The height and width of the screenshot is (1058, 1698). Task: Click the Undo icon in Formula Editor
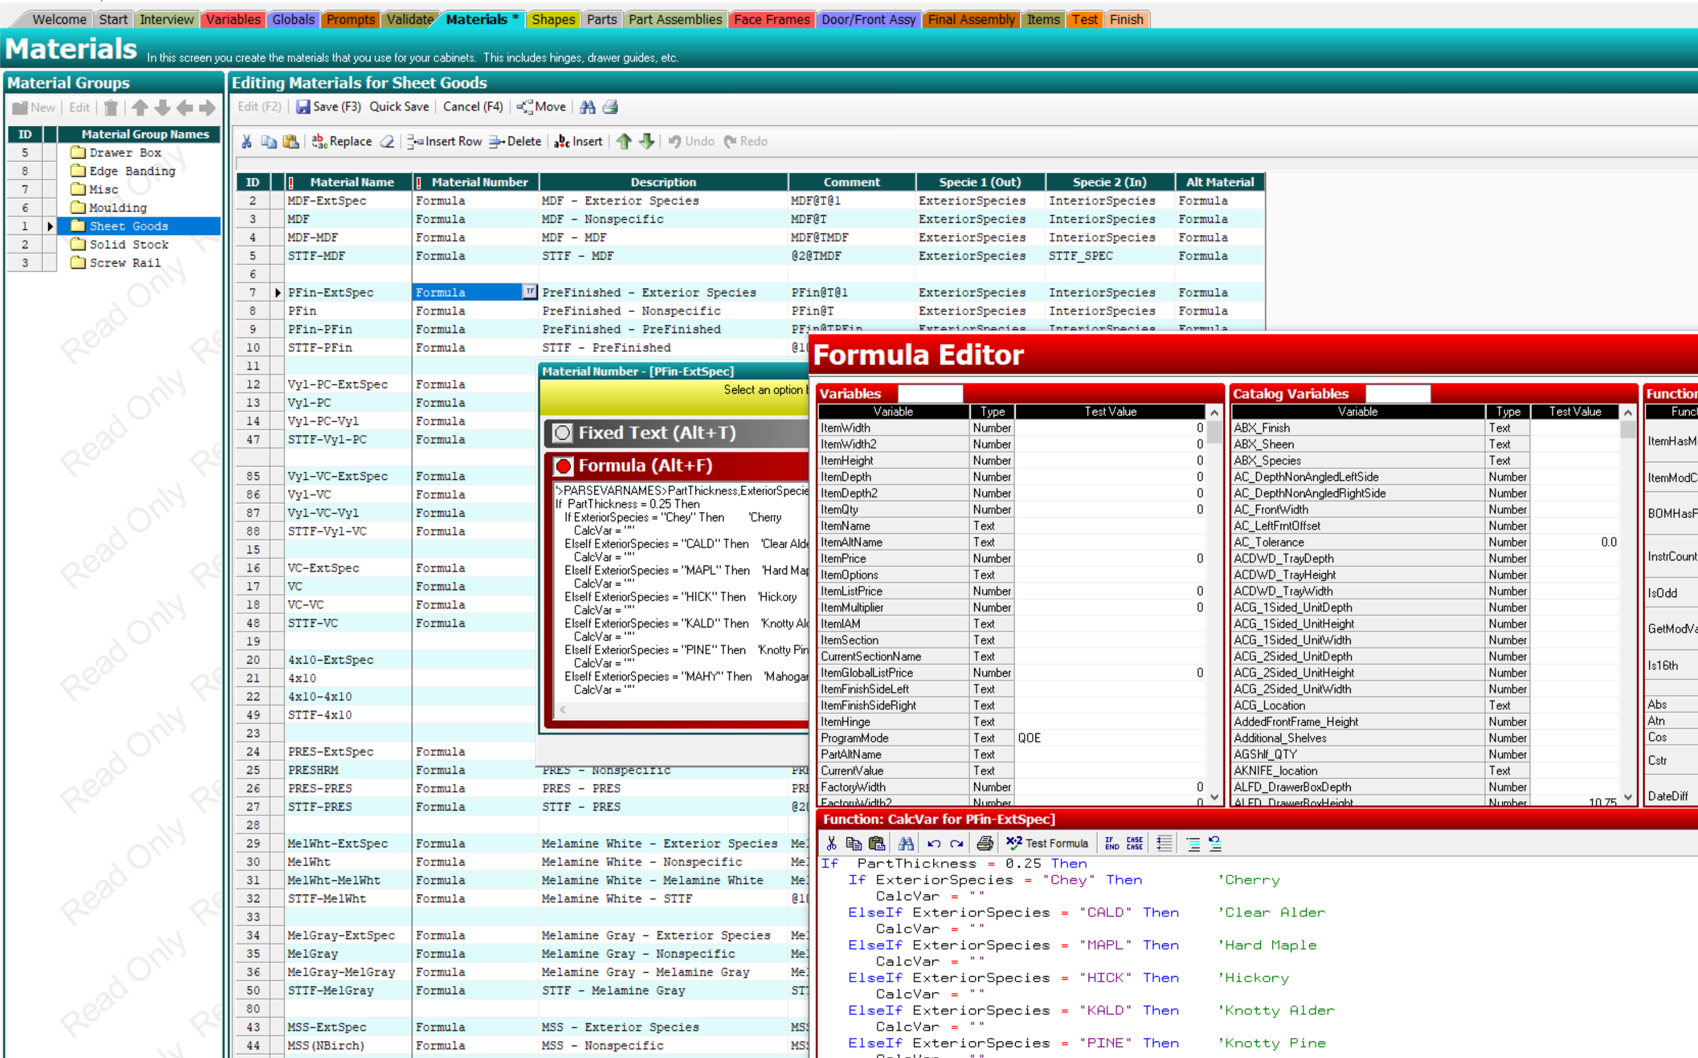pos(932,843)
